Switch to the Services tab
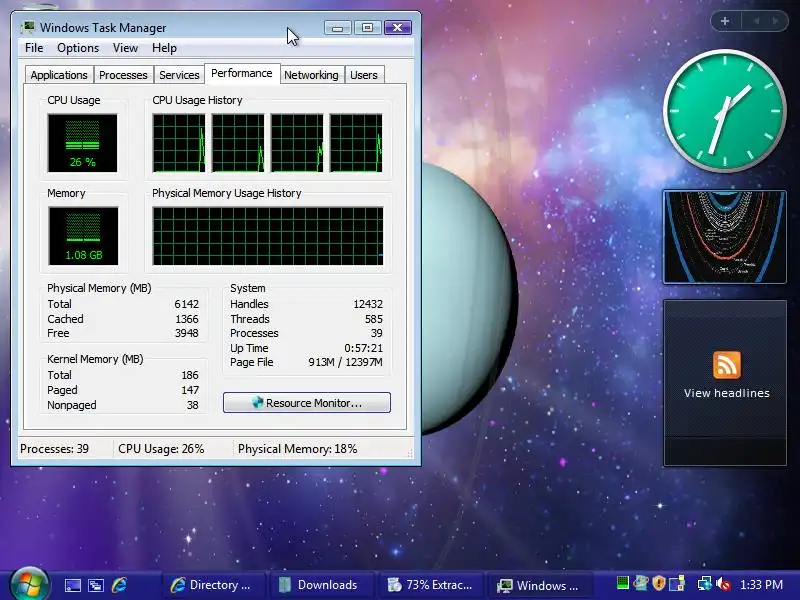800x600 pixels. tap(179, 75)
